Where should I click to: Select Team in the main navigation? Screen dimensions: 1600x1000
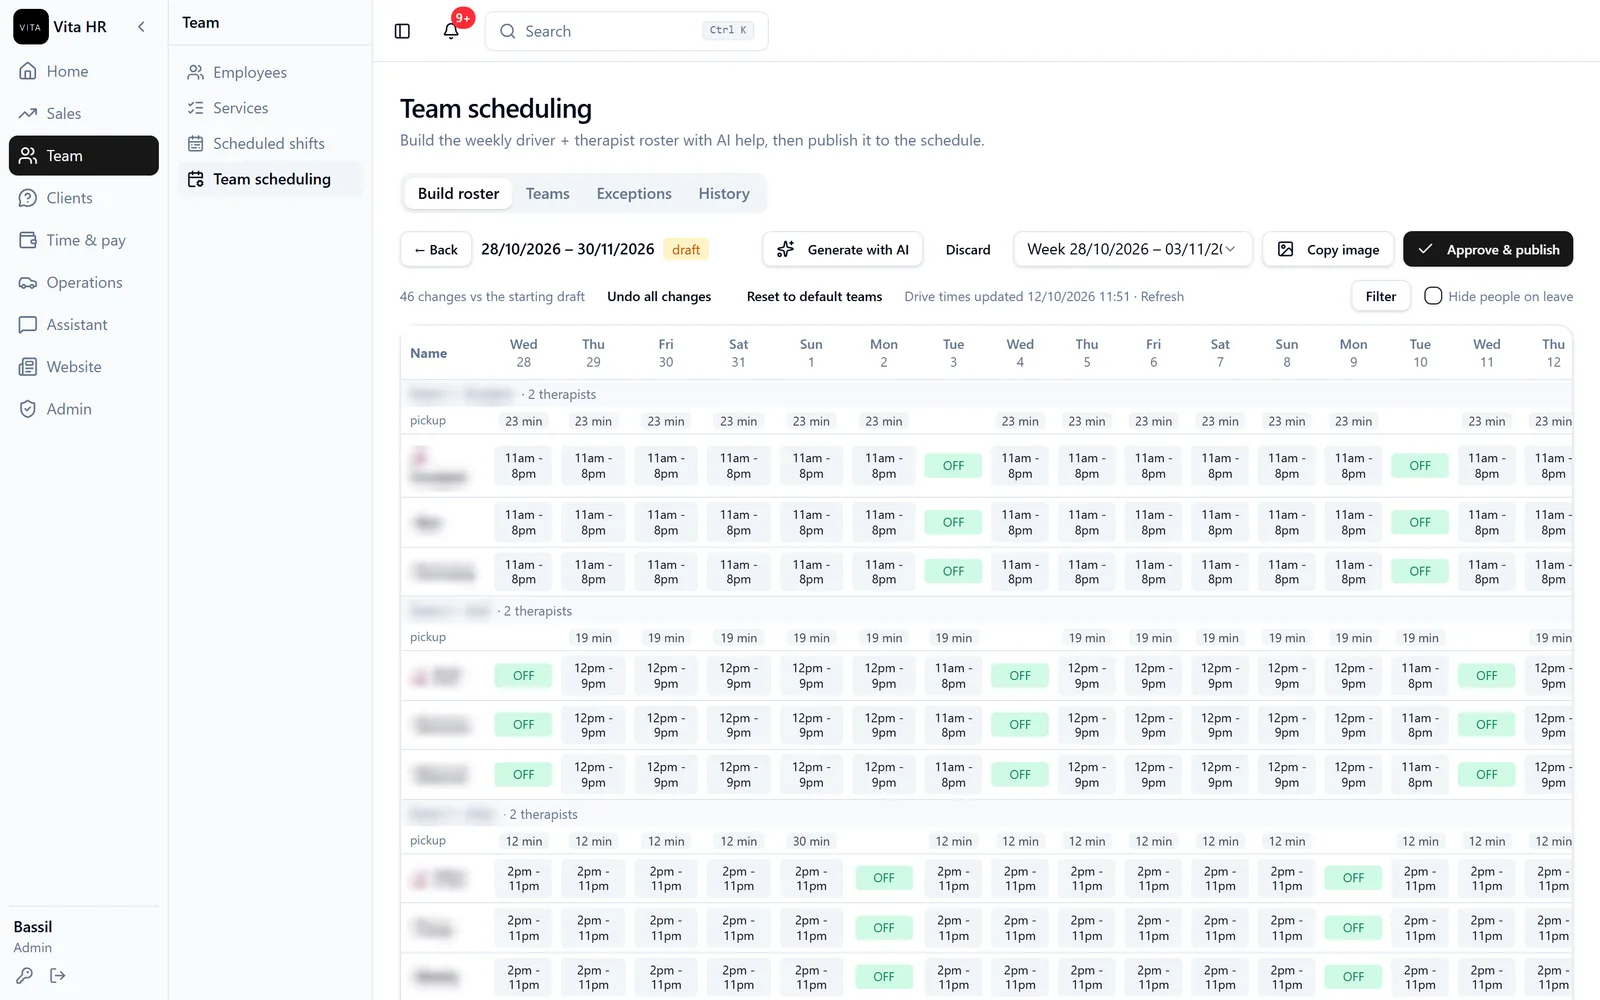coord(84,156)
